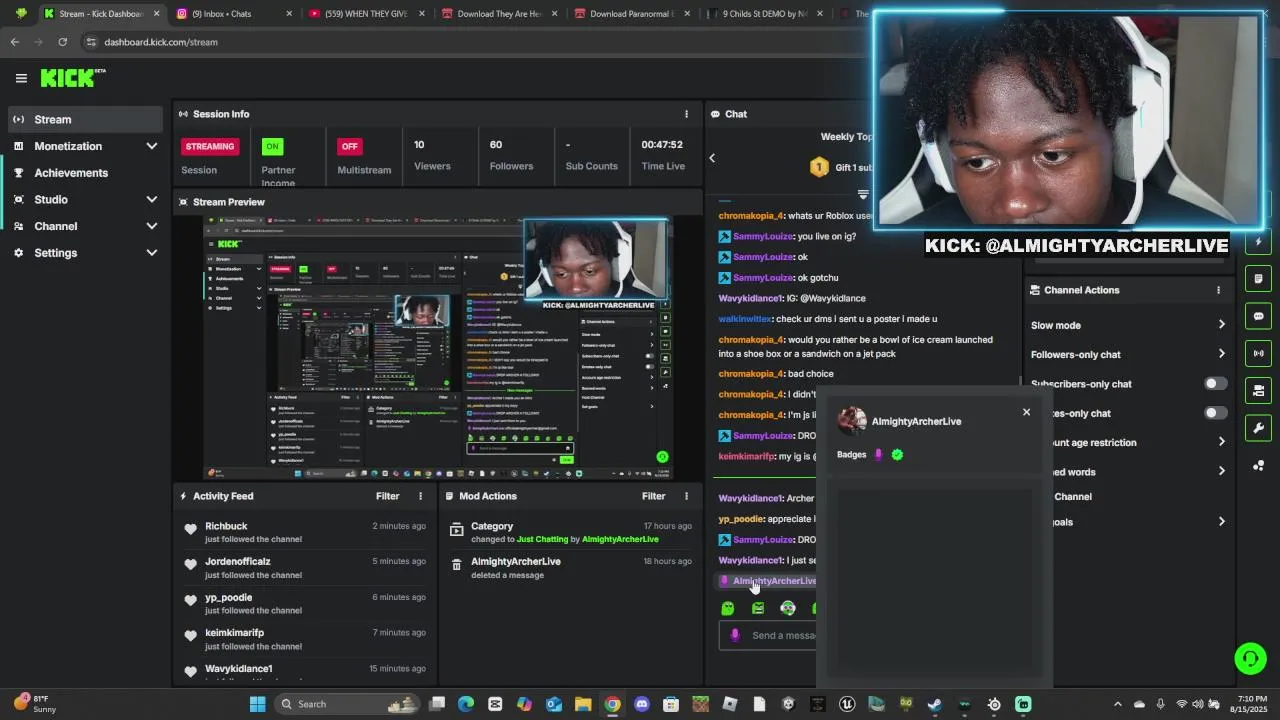1280x720 pixels.
Task: Click the first green blob emote below chat
Action: (x=728, y=608)
